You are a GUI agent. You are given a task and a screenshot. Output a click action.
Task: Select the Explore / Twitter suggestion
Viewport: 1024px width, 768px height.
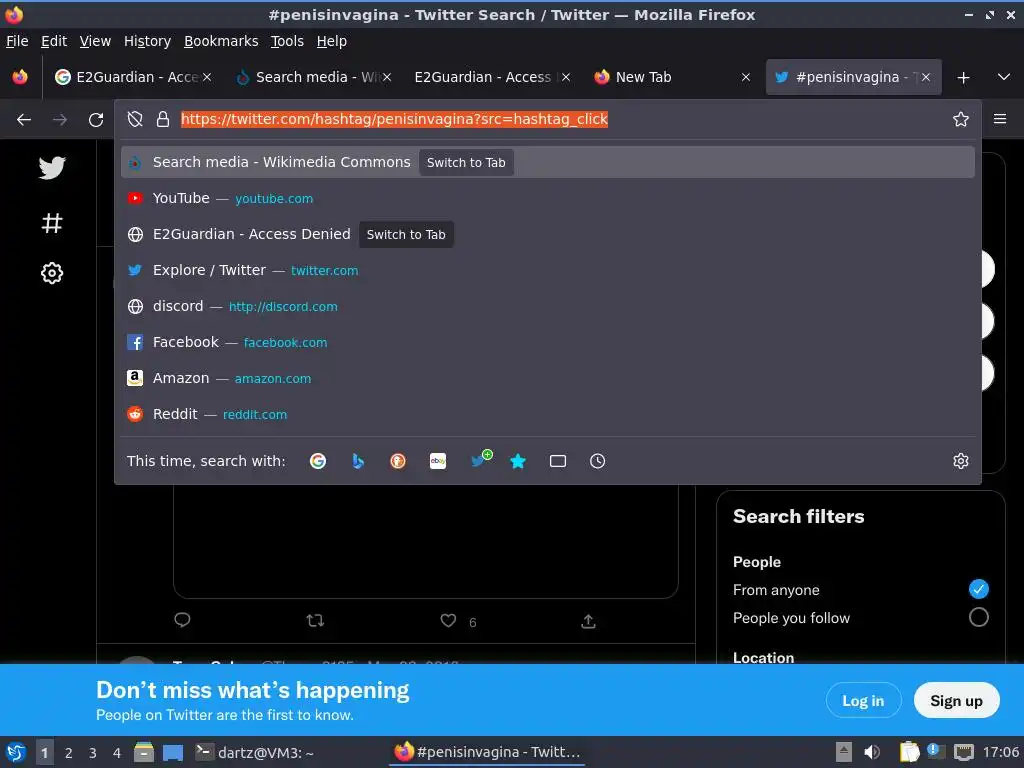[547, 270]
